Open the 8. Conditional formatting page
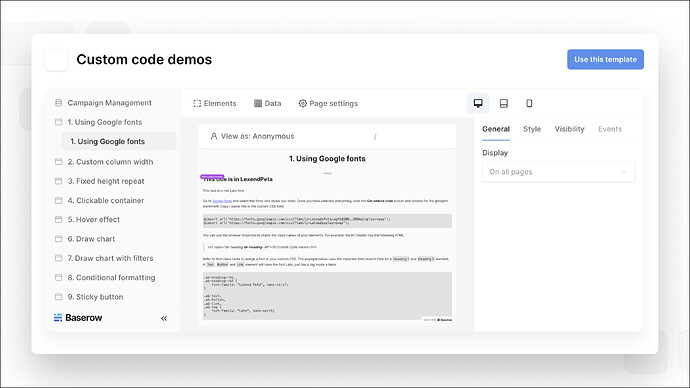The image size is (690, 388). tap(111, 278)
